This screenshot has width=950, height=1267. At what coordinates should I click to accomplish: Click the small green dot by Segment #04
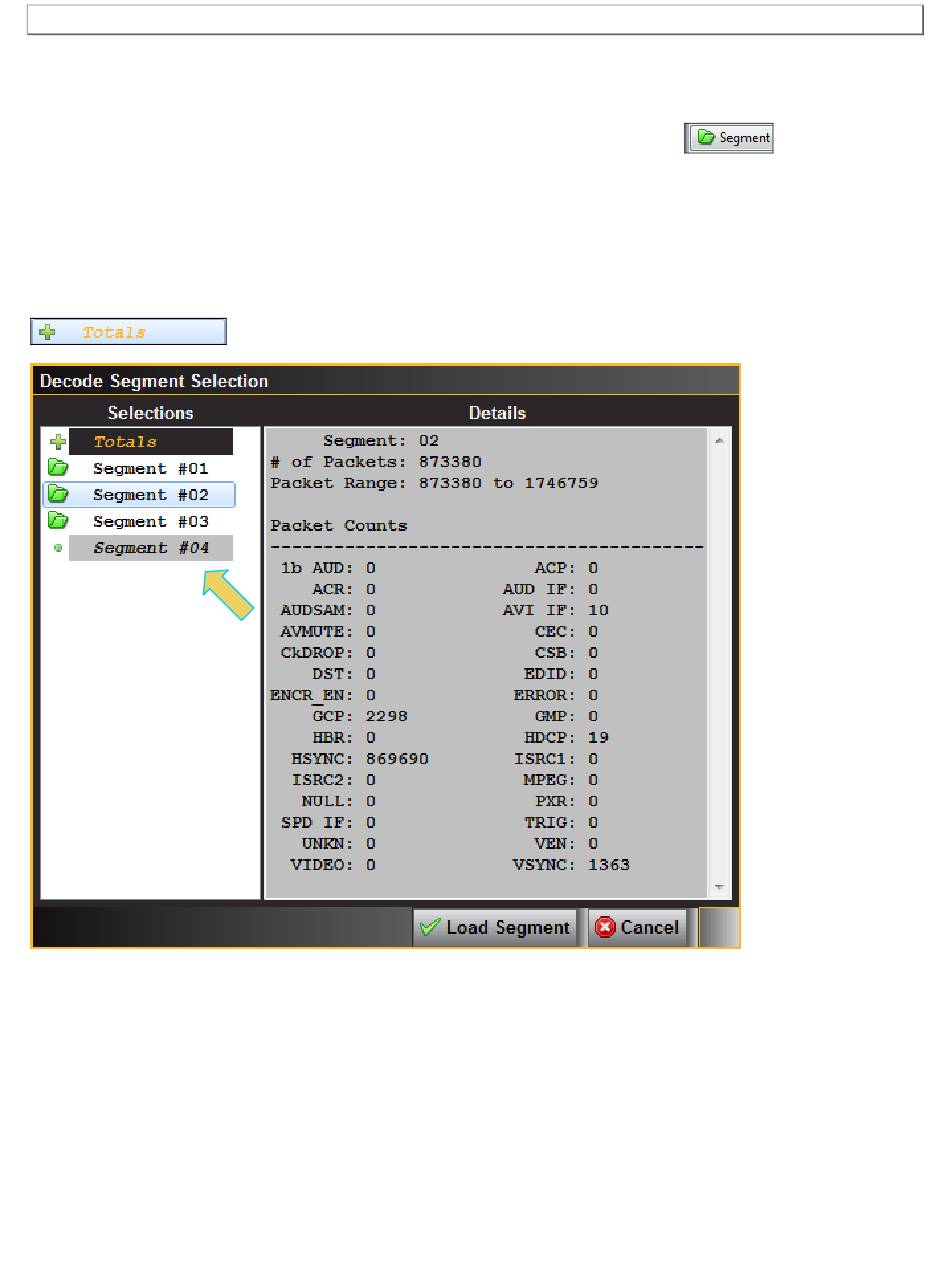[58, 548]
